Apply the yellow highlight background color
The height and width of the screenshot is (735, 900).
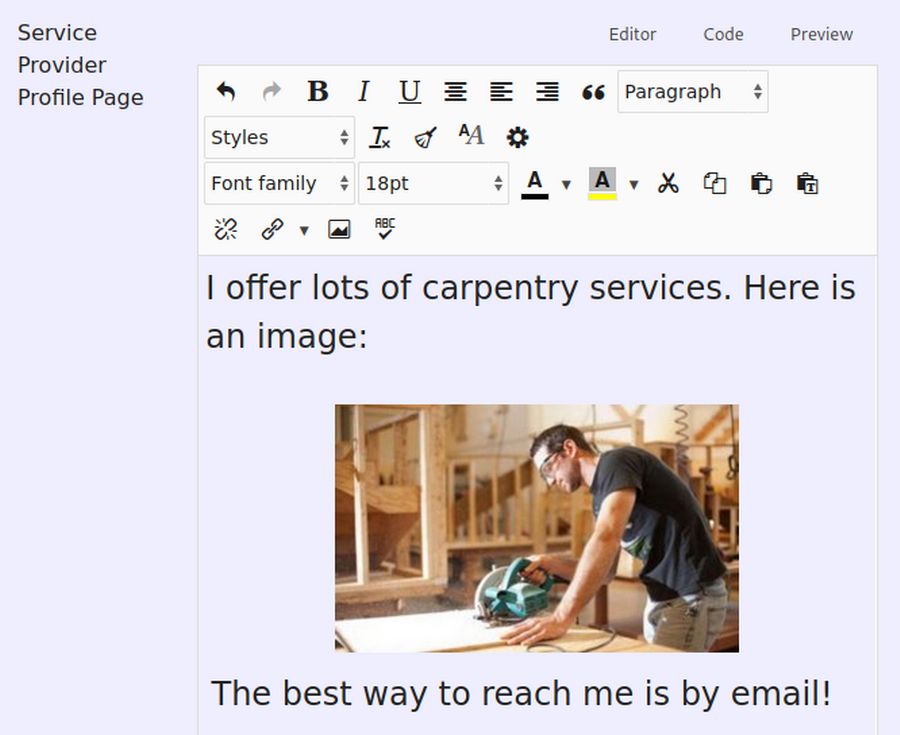coord(601,183)
